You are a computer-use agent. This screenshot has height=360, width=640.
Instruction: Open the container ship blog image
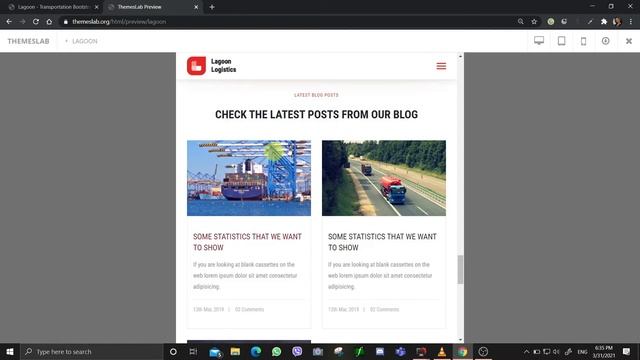(x=249, y=178)
